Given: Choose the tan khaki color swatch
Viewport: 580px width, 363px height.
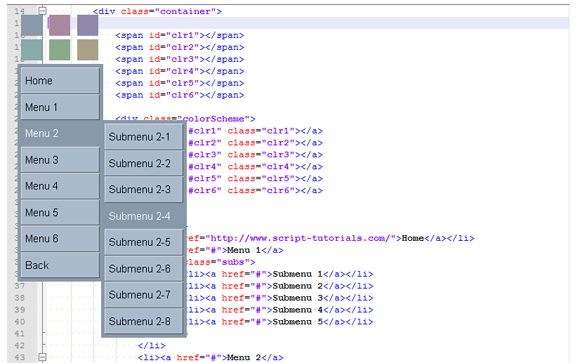Looking at the screenshot, I should click(88, 50).
